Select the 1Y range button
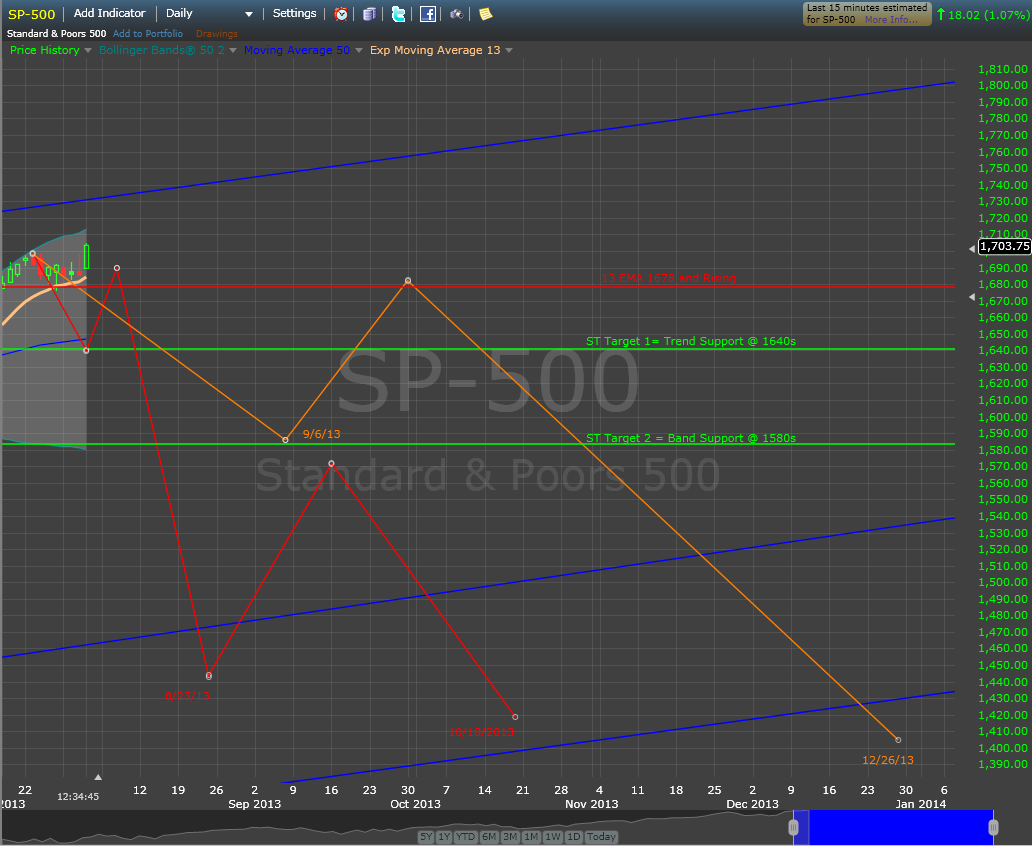Screen dimensions: 1032x847 (444, 837)
